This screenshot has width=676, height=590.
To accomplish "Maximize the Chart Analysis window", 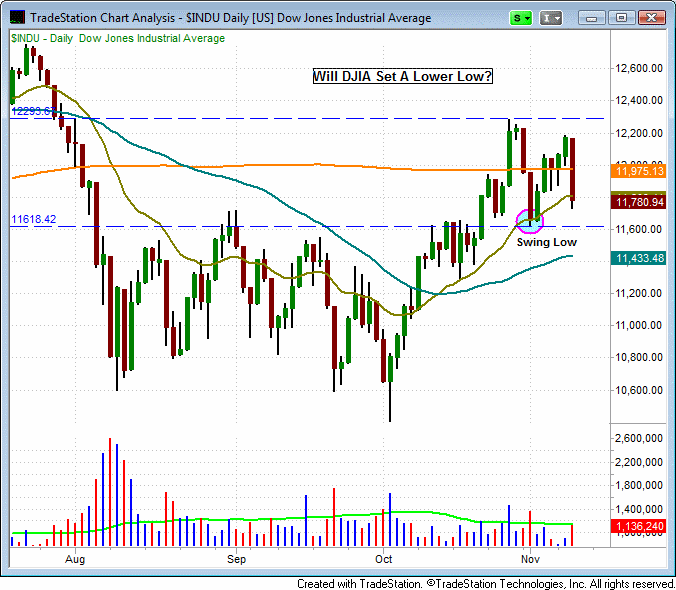I will (621, 18).
